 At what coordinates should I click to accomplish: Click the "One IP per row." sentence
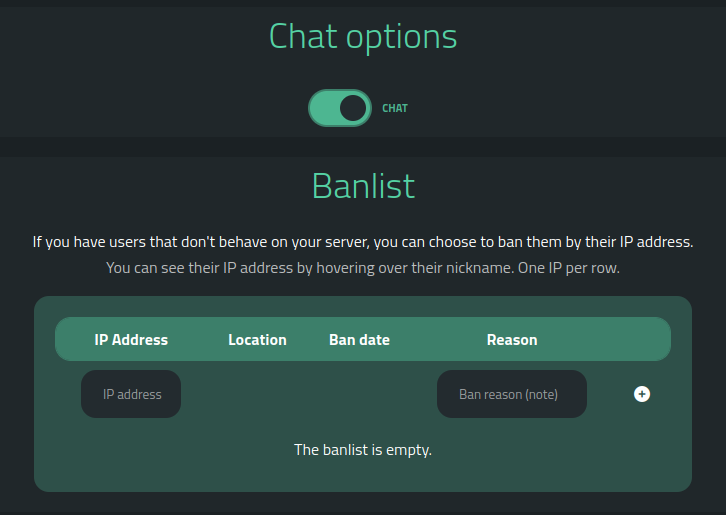tap(568, 268)
